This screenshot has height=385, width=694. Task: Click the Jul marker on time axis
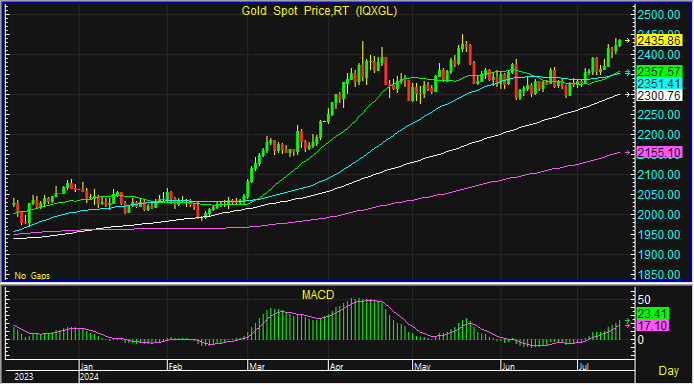click(x=584, y=367)
